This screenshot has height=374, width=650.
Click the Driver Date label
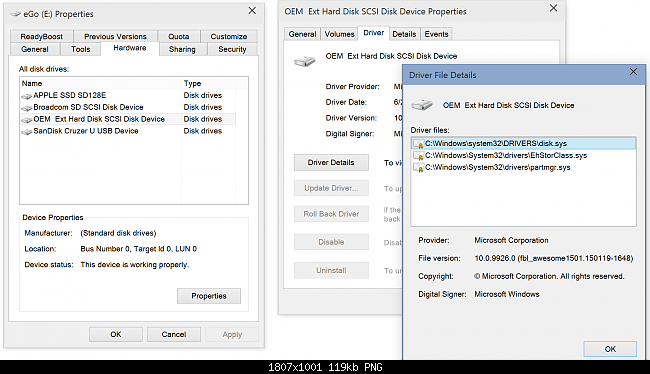[346, 102]
